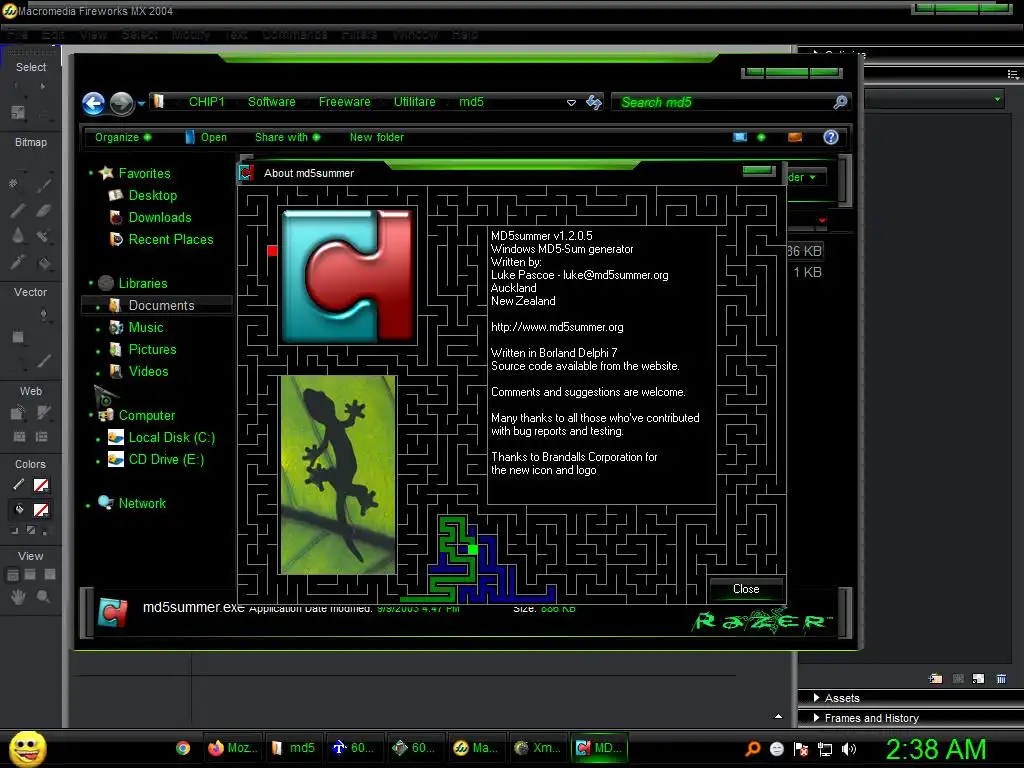This screenshot has width=1024, height=768.
Task: Select the Paint Bucket tool
Action: point(44,263)
